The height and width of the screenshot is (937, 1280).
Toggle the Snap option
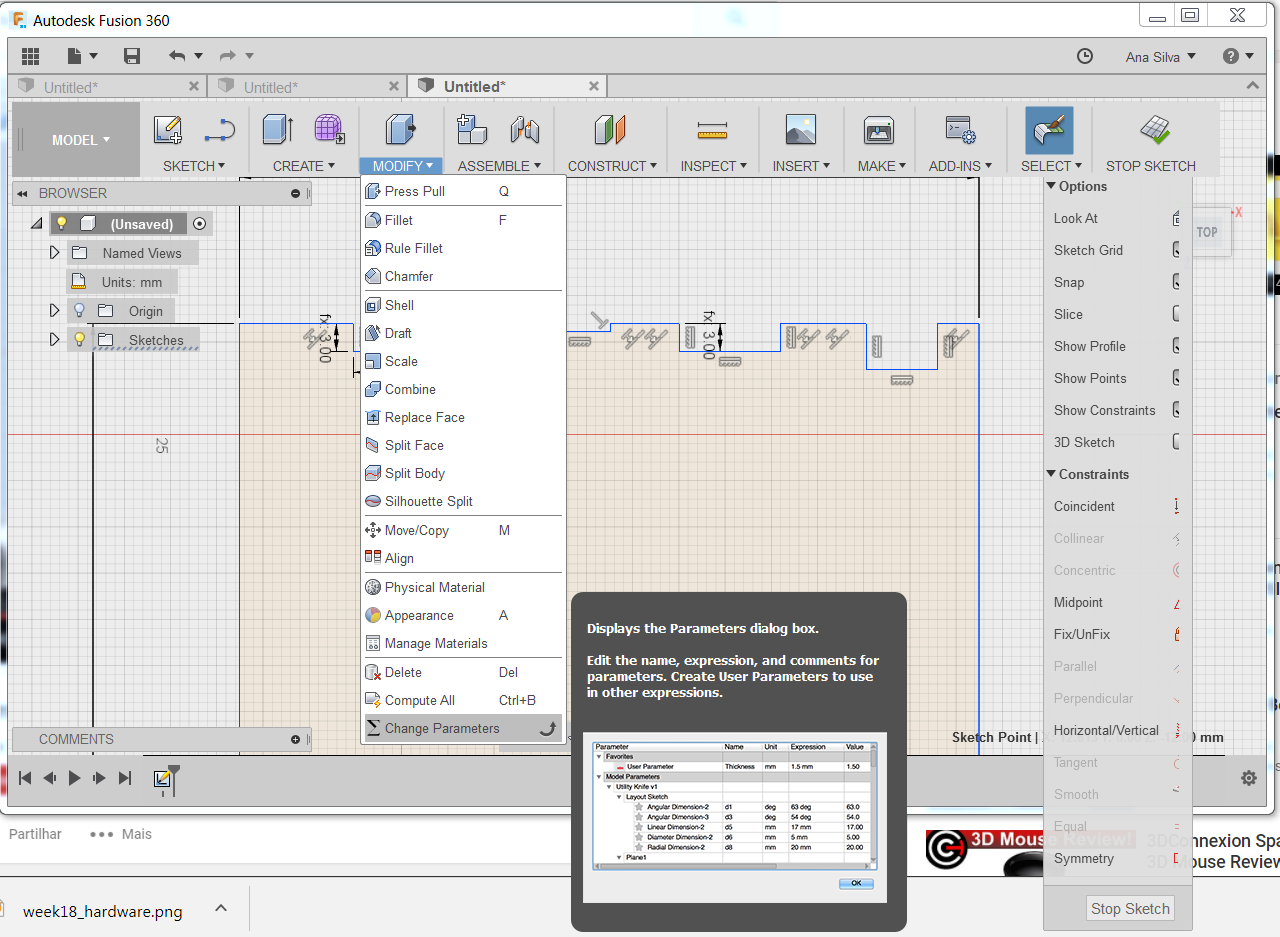[x=1176, y=282]
